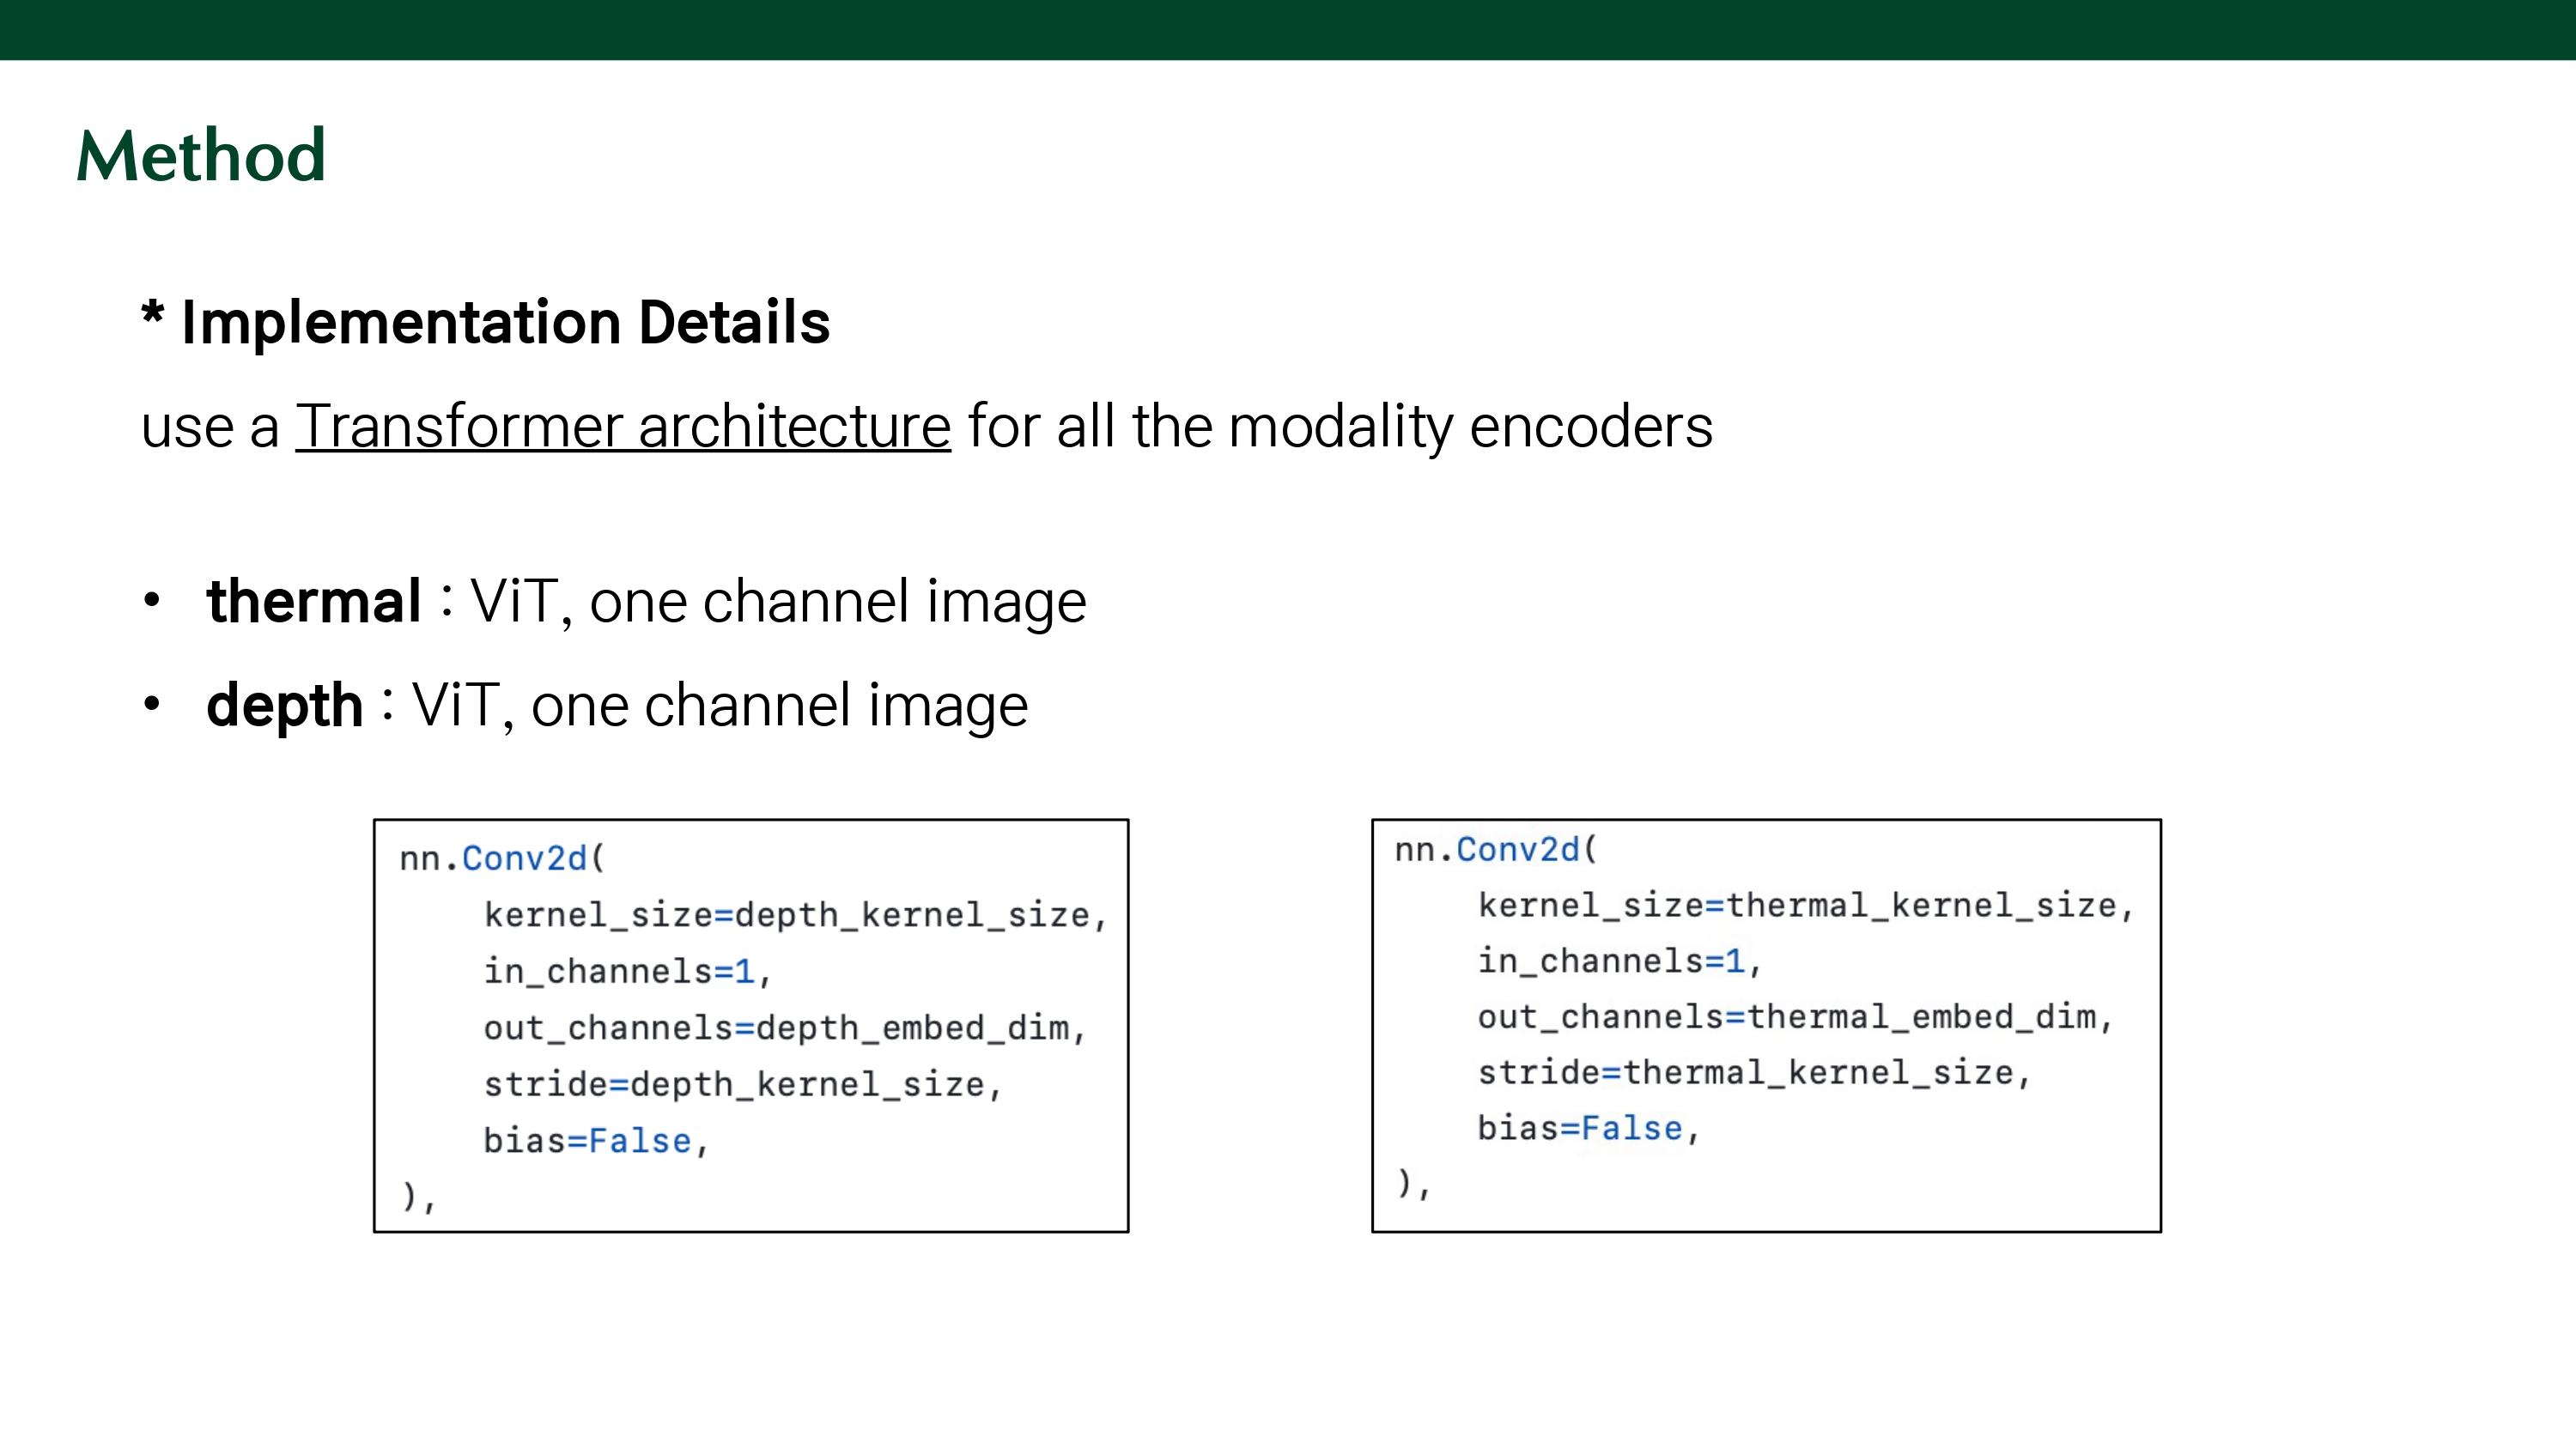Click in_channels=1 in thermal code box
This screenshot has width=2576, height=1449.
pos(1618,961)
